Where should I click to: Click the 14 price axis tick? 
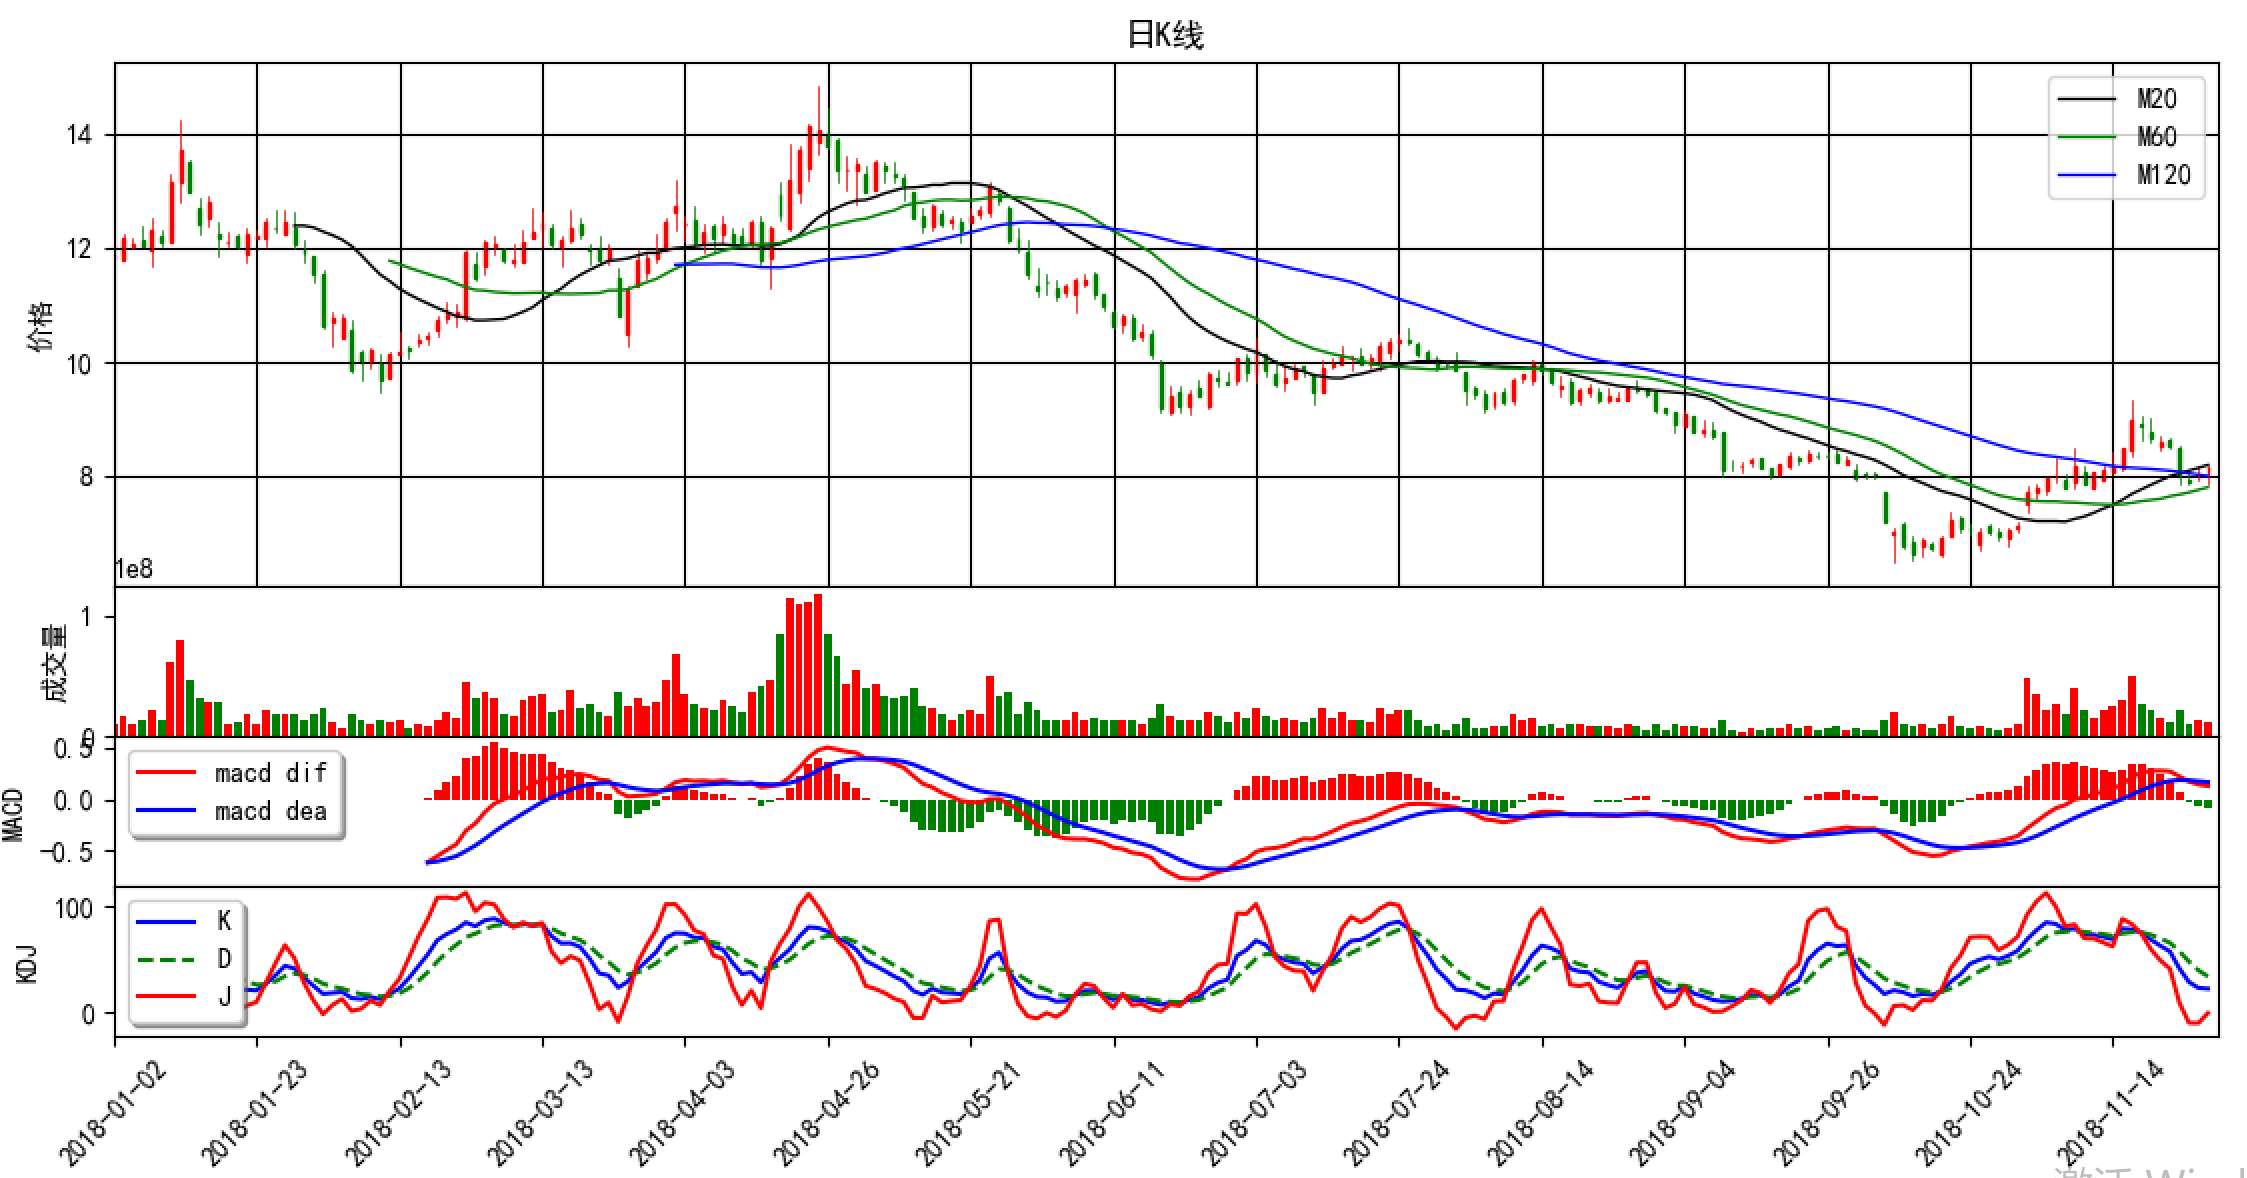[79, 135]
